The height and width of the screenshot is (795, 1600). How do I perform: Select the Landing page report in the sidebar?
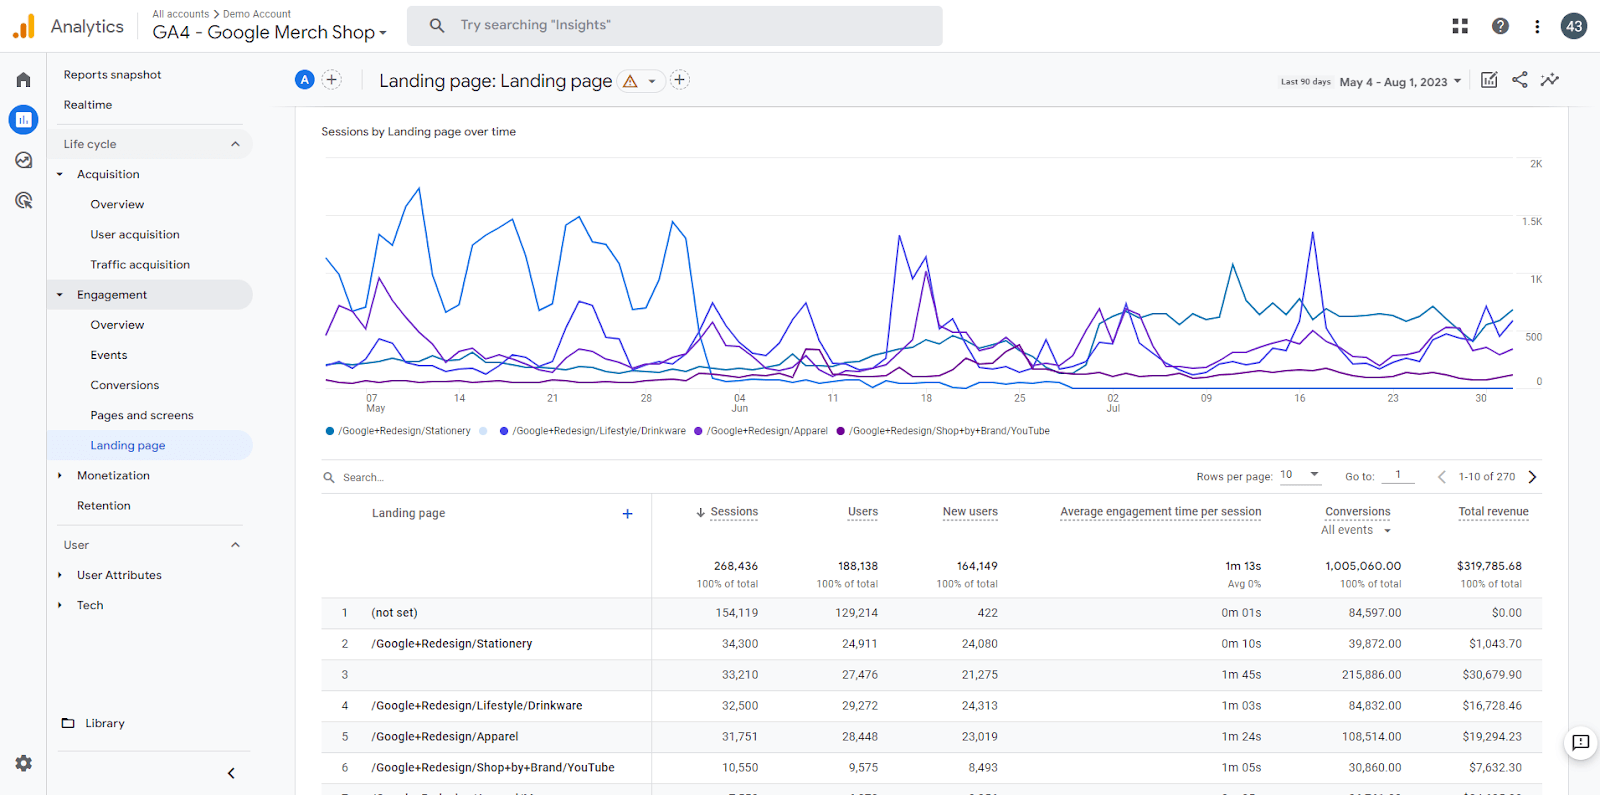(128, 445)
